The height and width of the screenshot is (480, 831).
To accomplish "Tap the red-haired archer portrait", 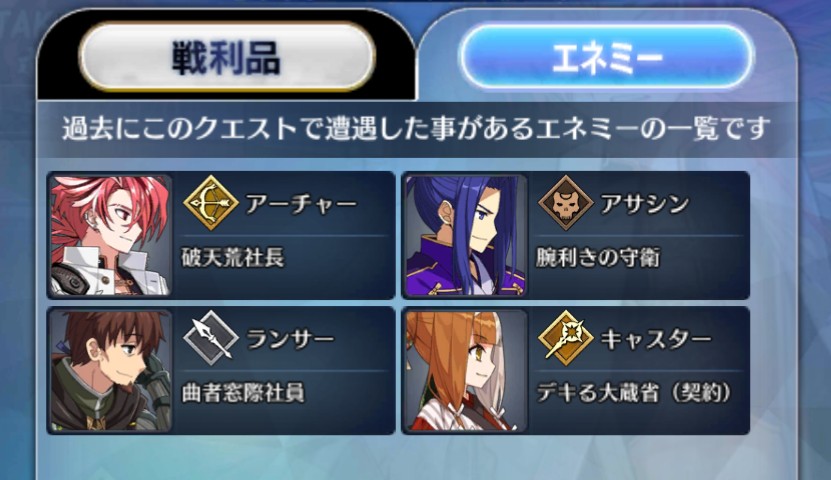I will [x=110, y=236].
